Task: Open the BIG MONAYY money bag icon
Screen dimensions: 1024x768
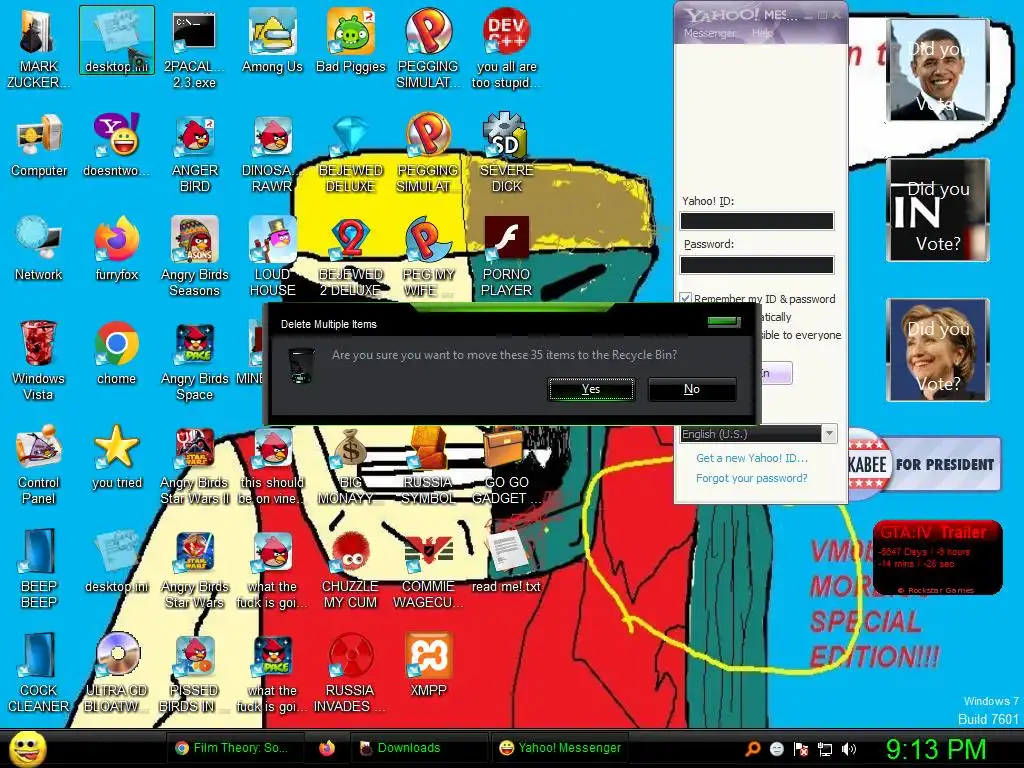Action: tap(351, 465)
